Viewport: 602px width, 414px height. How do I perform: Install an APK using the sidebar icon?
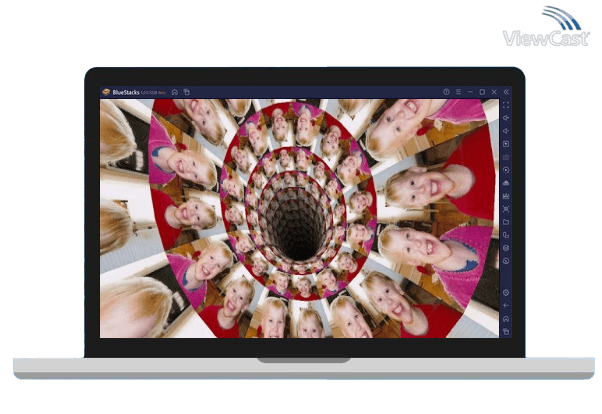coord(506,183)
